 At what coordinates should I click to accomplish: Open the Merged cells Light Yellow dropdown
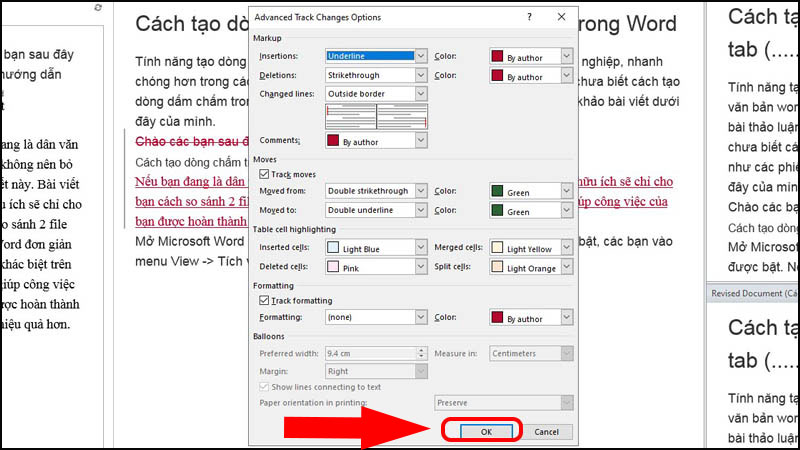pos(531,247)
